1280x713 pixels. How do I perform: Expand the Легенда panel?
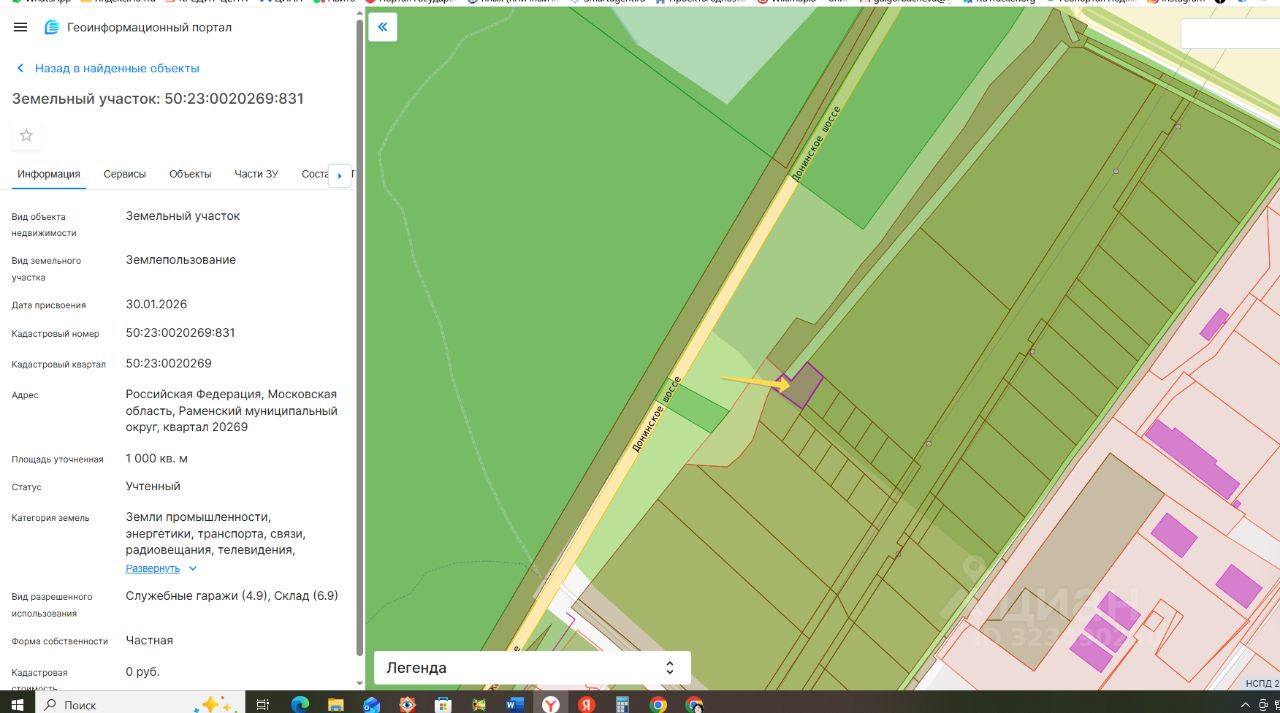point(531,667)
